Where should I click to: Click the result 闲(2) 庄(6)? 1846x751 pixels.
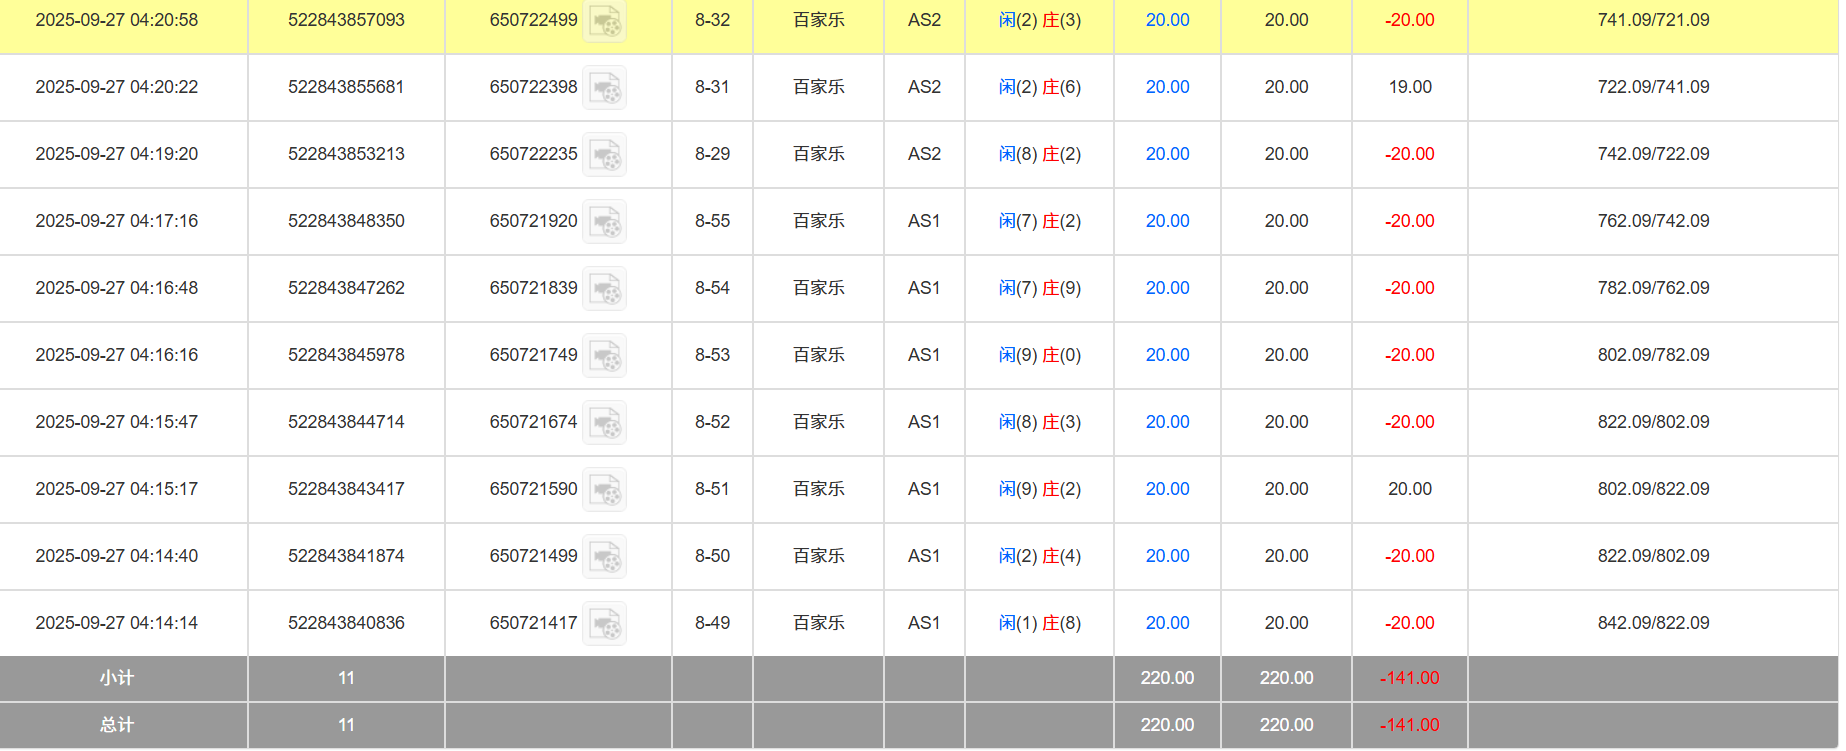point(1039,87)
